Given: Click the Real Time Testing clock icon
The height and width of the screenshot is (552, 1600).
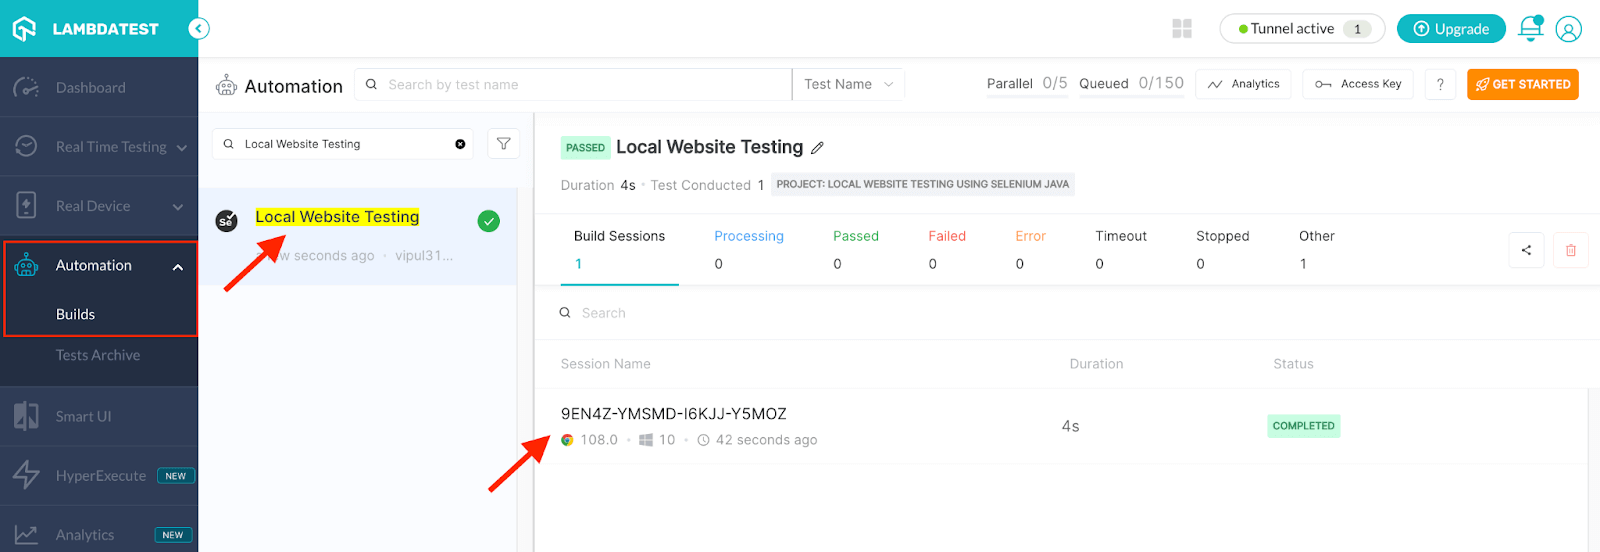Looking at the screenshot, I should pos(26,146).
